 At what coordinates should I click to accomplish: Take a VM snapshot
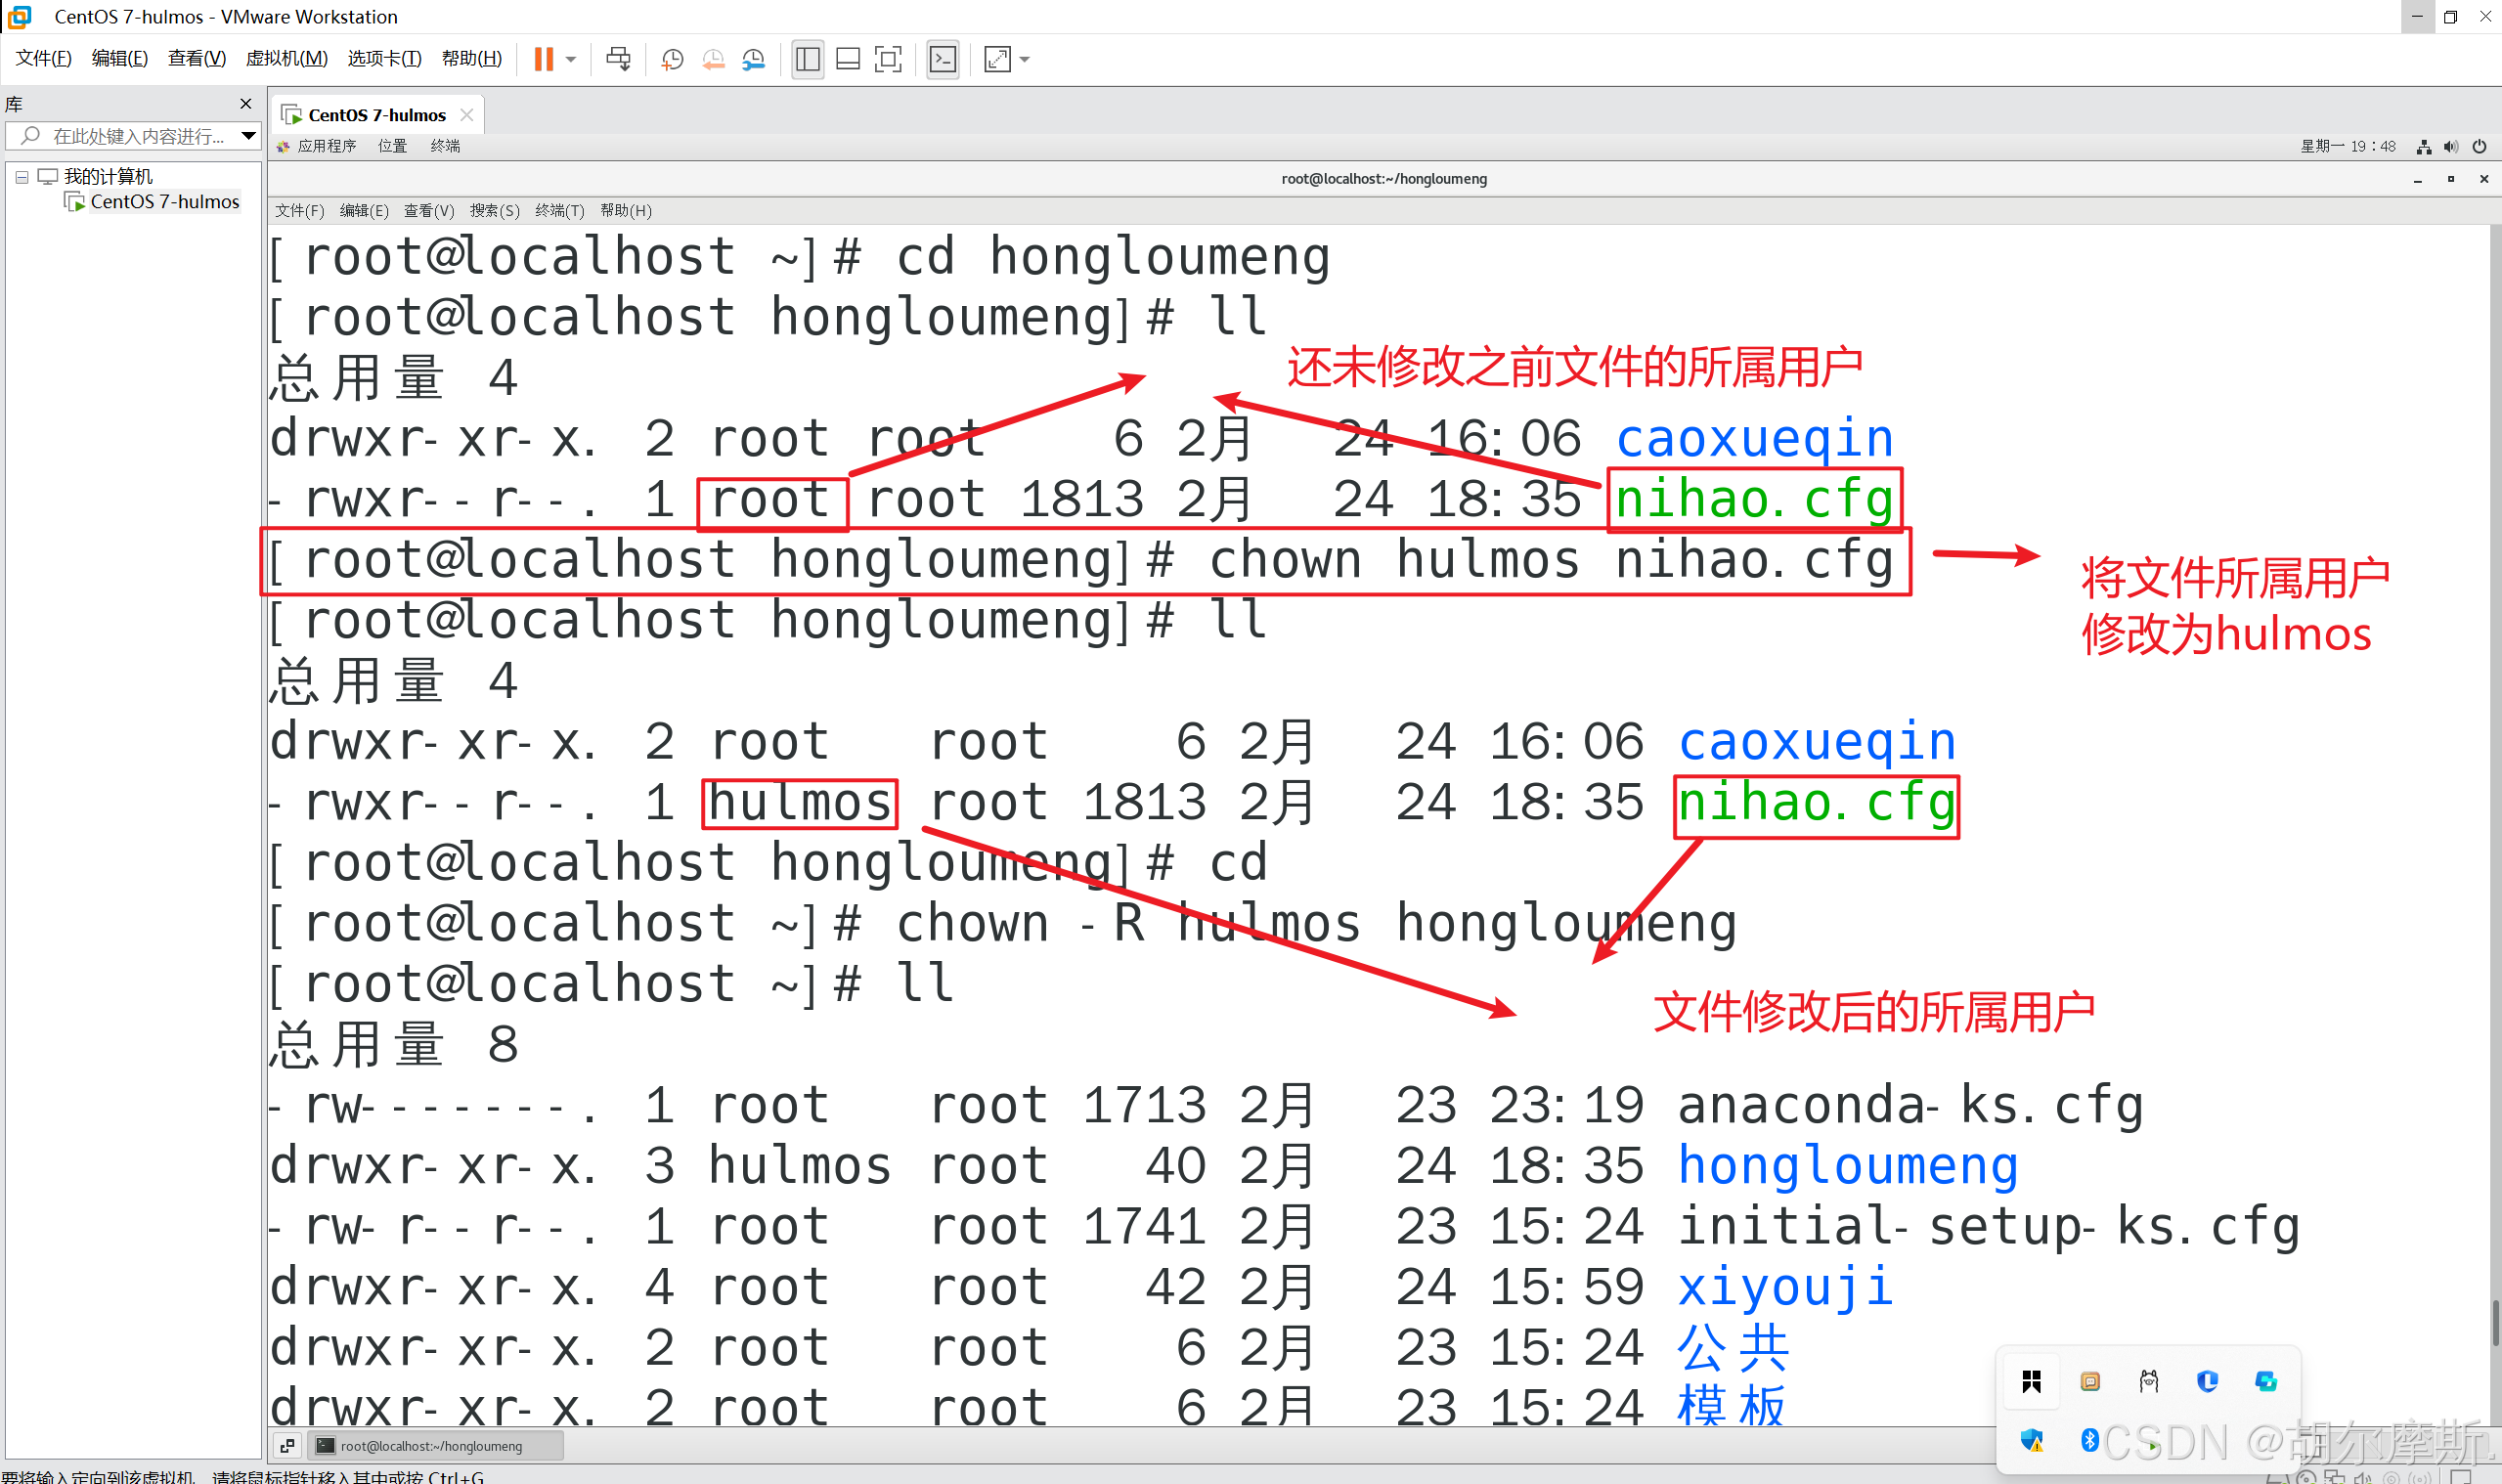pyautogui.click(x=672, y=59)
